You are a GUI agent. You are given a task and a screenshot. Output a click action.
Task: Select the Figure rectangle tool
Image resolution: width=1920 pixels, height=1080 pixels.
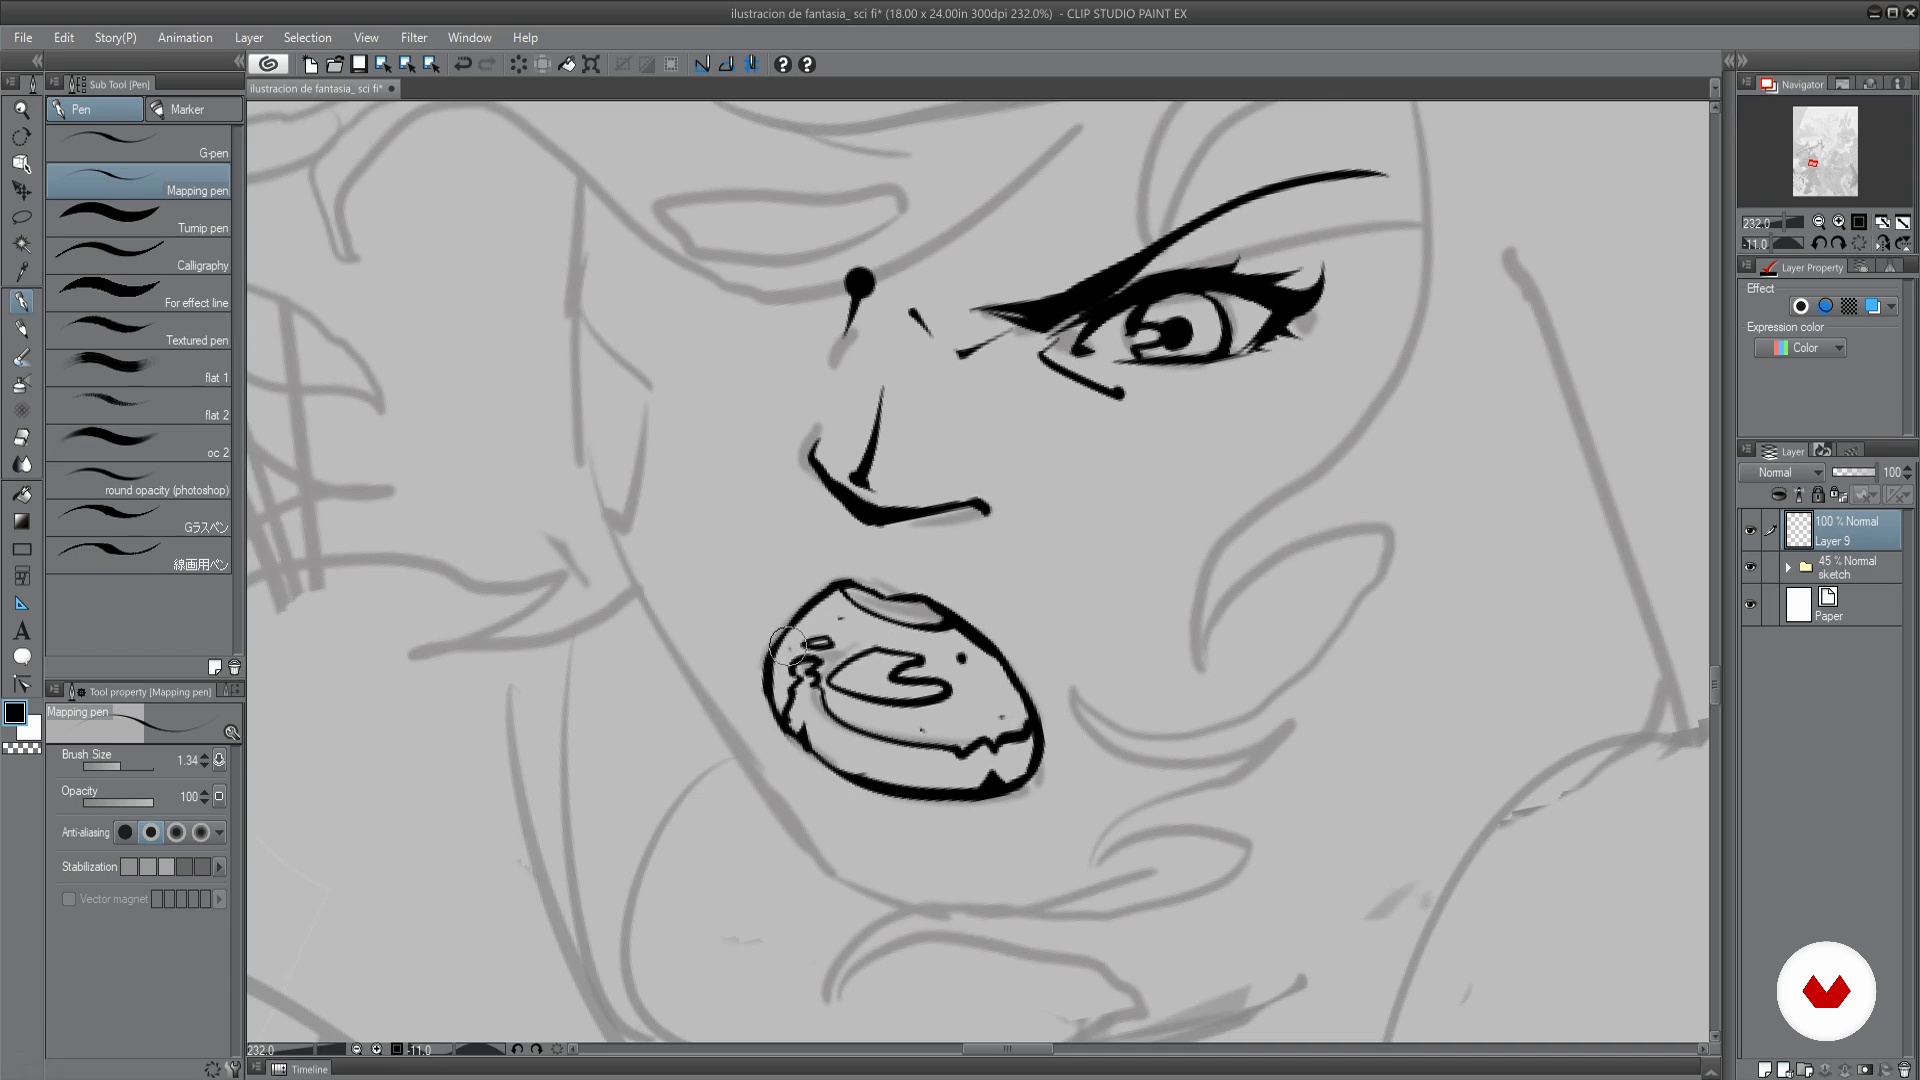(21, 549)
